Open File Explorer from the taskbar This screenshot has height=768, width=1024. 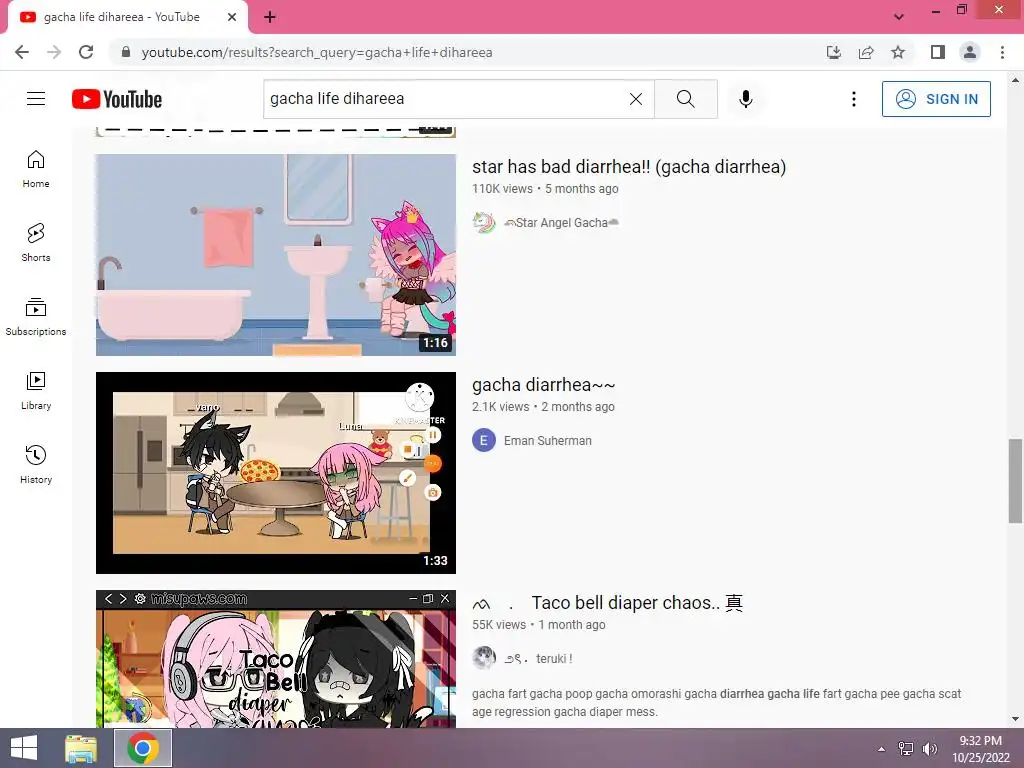(81, 748)
